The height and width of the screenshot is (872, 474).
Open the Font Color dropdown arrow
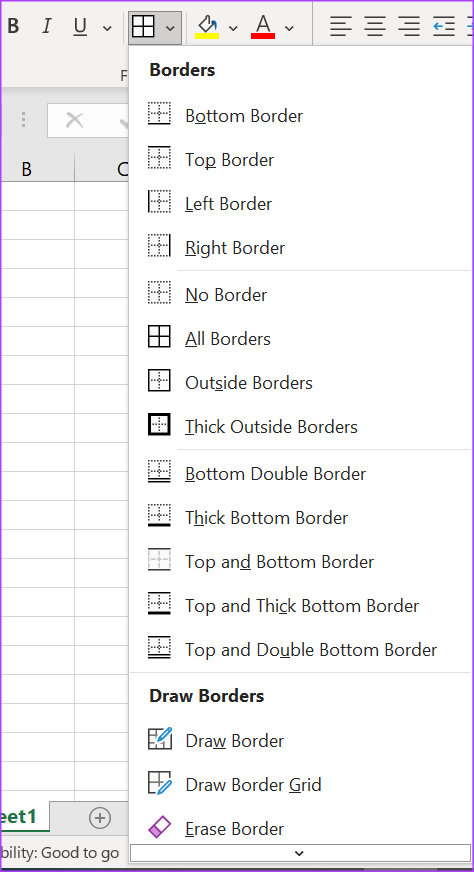289,28
